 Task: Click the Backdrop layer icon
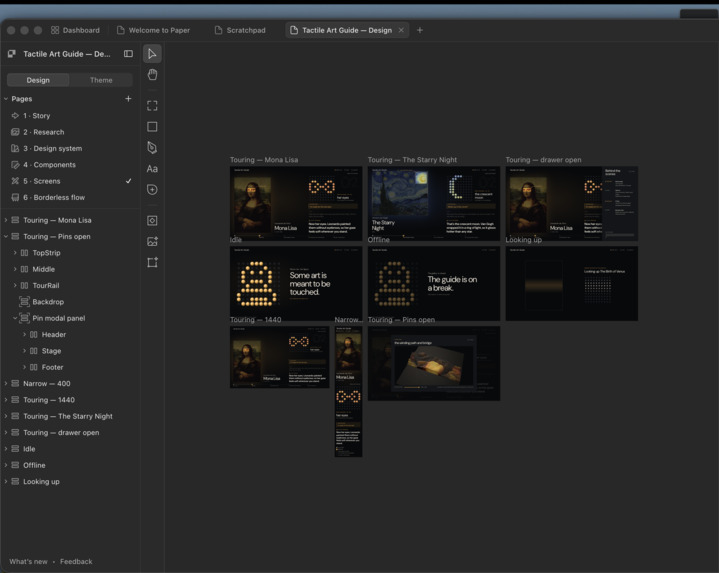click(x=24, y=302)
